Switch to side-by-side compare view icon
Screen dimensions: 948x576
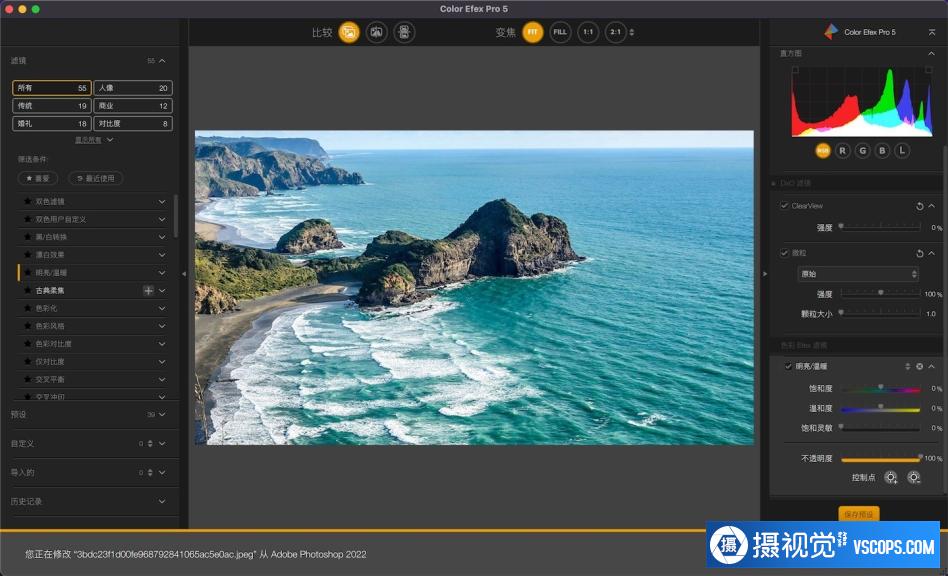click(404, 32)
